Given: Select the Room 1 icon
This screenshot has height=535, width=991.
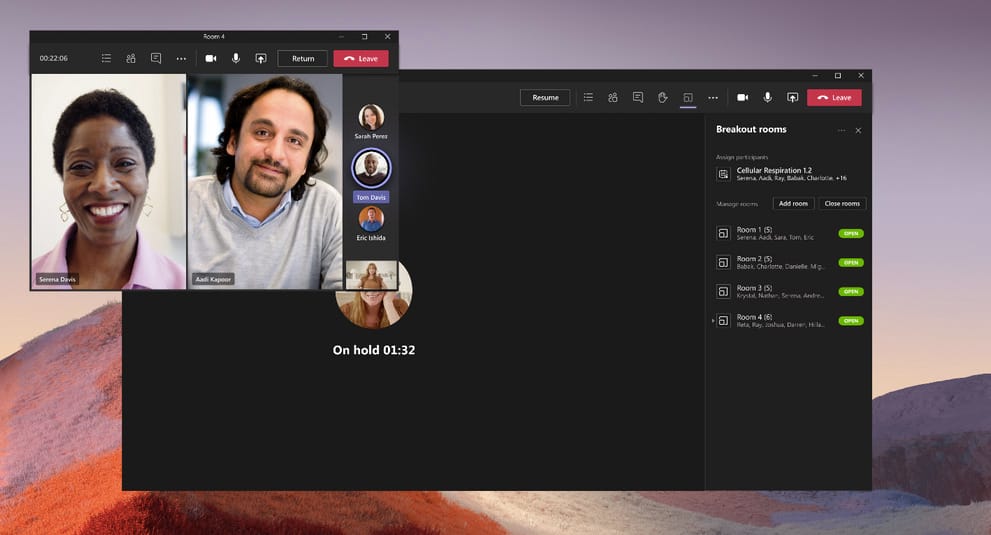Looking at the screenshot, I should pyautogui.click(x=723, y=233).
